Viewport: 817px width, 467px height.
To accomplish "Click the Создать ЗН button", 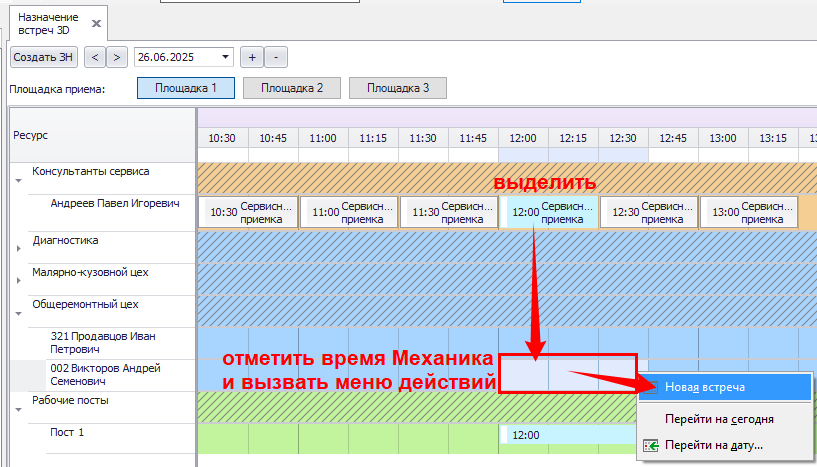I will pyautogui.click(x=44, y=57).
